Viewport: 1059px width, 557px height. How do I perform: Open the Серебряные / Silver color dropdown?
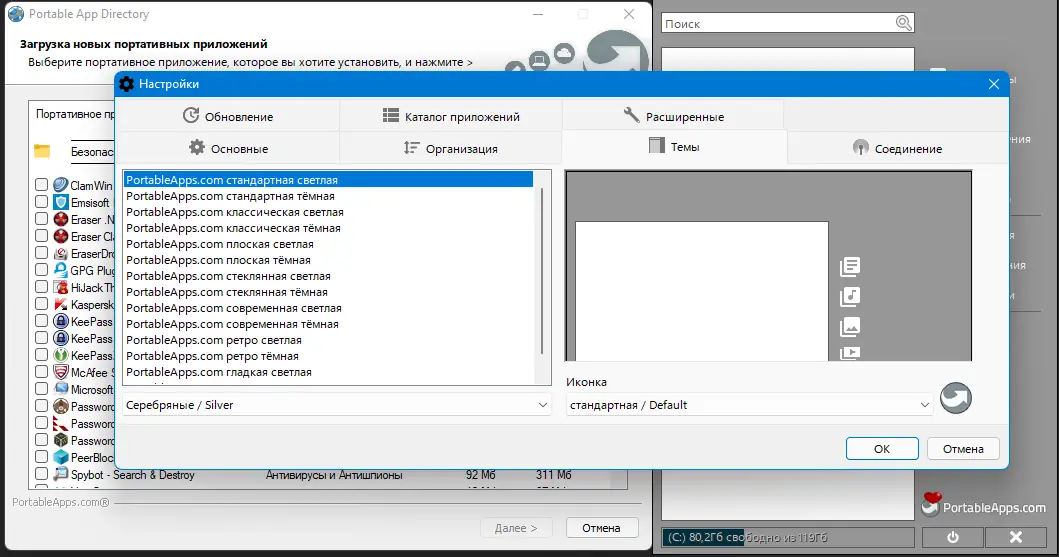pos(336,405)
